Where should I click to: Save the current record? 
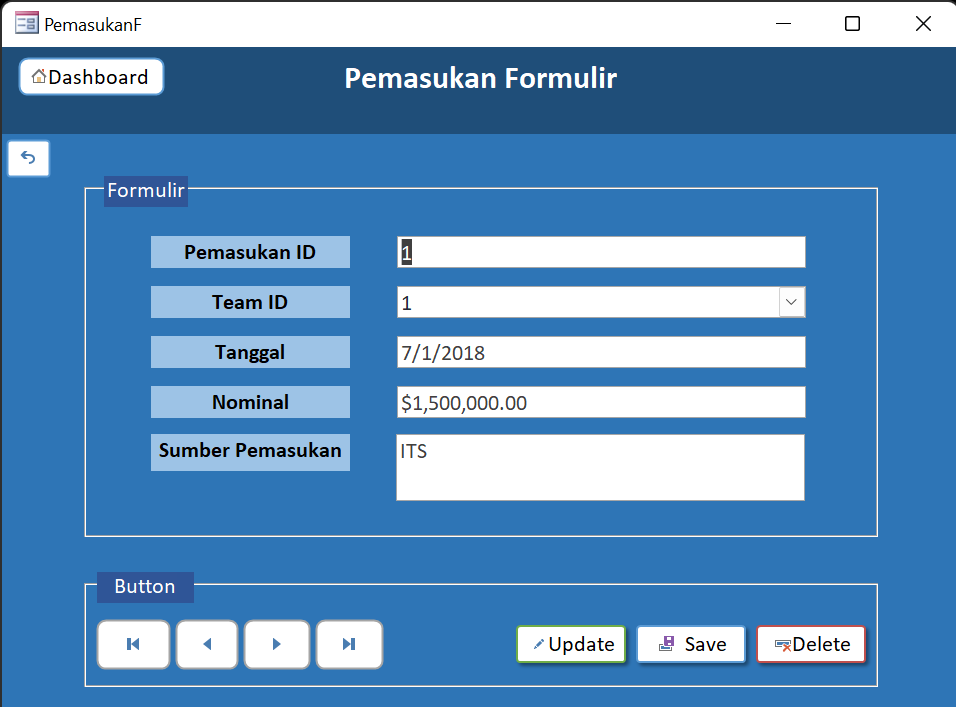tap(691, 644)
